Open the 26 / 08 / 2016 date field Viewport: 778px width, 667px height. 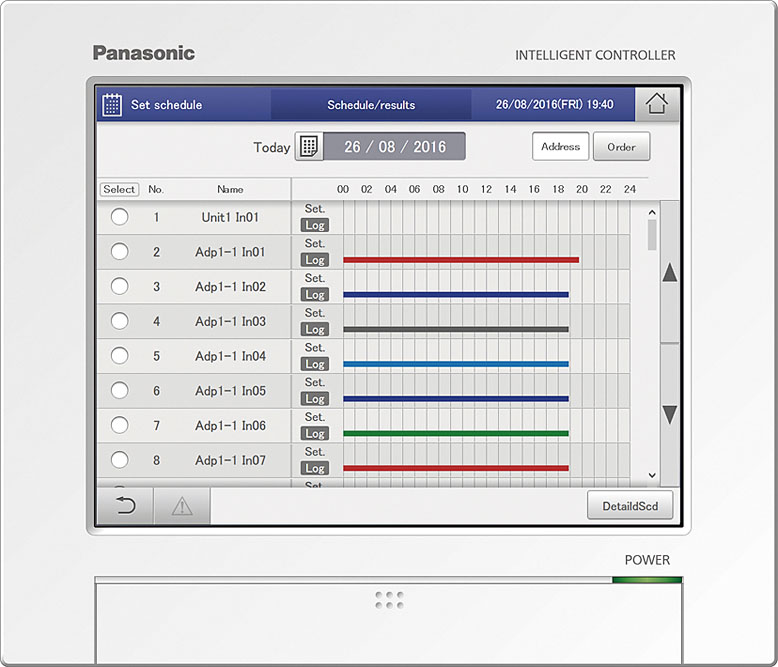[395, 147]
